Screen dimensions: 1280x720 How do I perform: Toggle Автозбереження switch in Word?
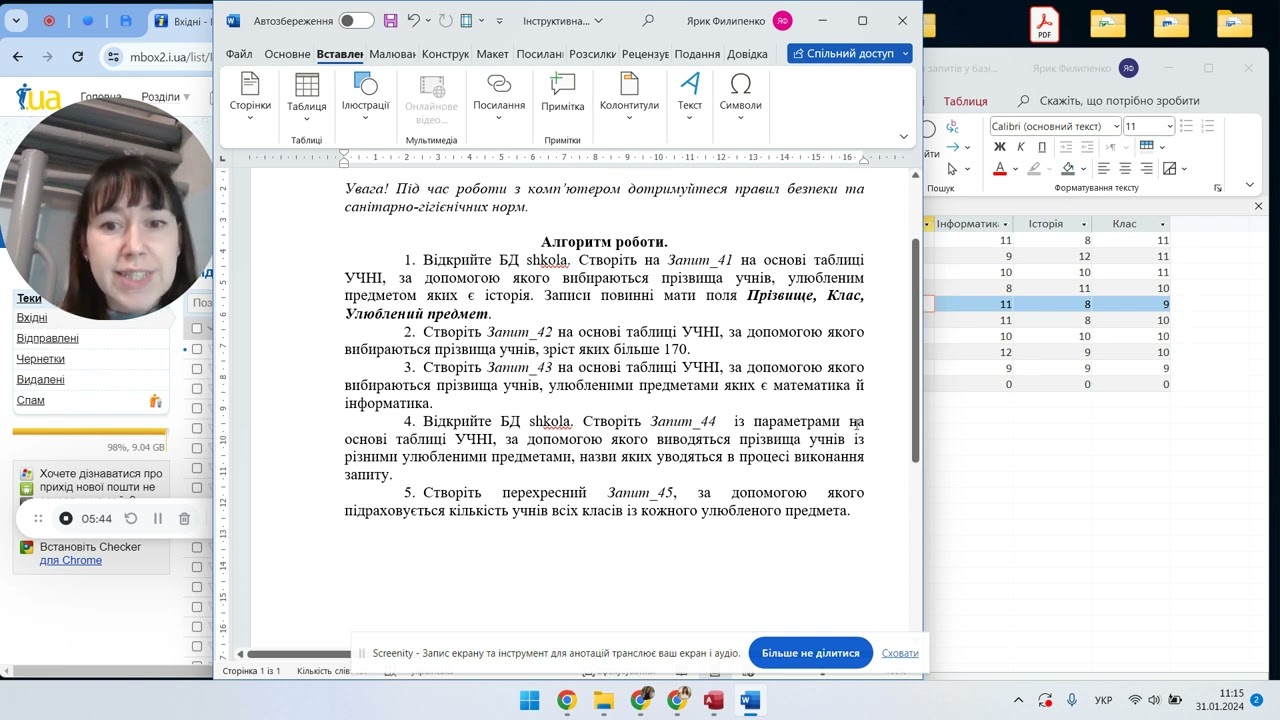click(x=356, y=21)
